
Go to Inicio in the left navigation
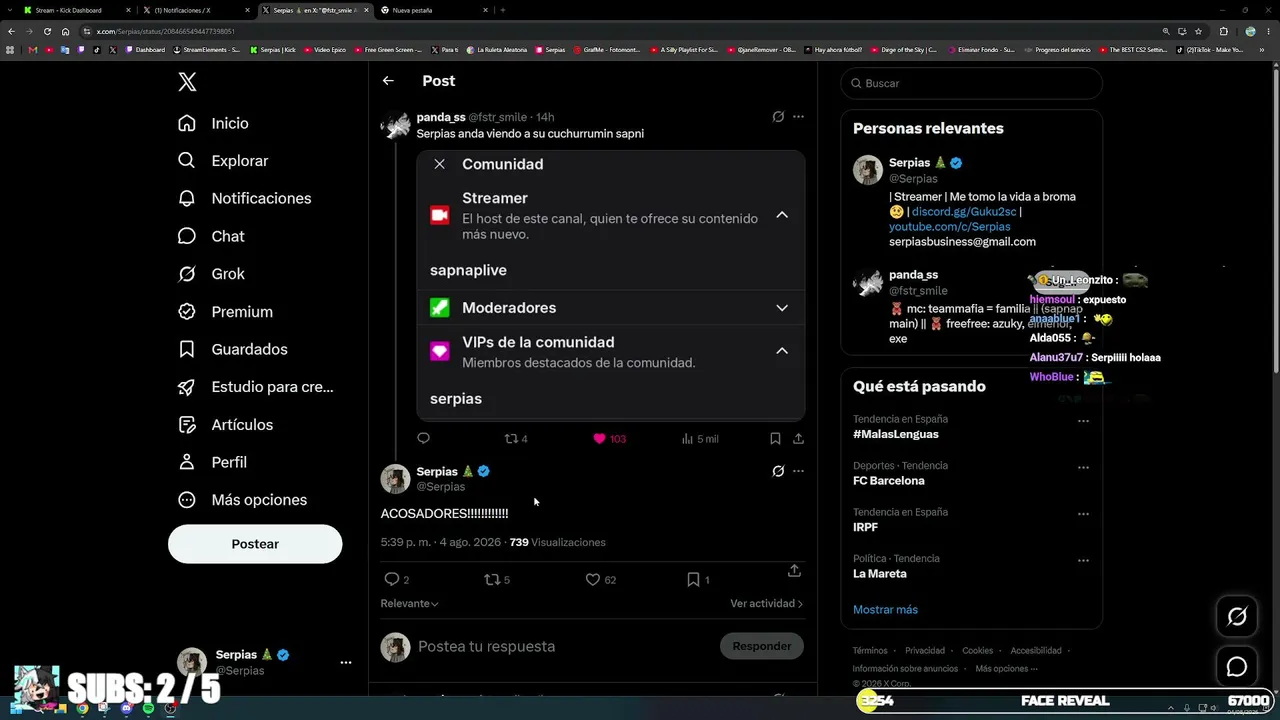(213, 123)
